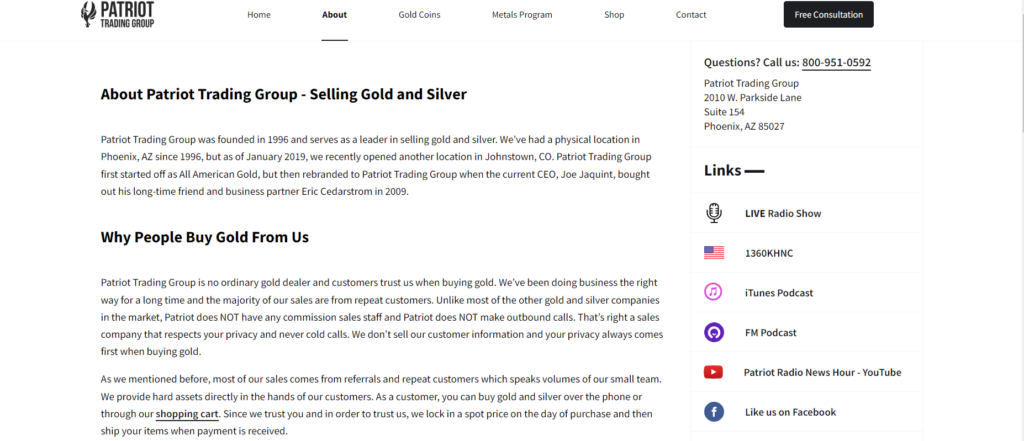1024x441 pixels.
Task: Open the Home menu item
Action: tap(259, 14)
